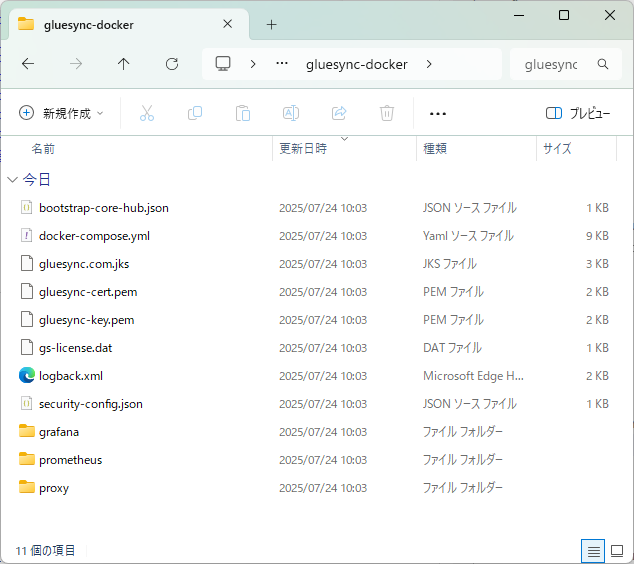
Task: Click the JSON icon of bootstrap-core-hub.json
Action: click(27, 208)
